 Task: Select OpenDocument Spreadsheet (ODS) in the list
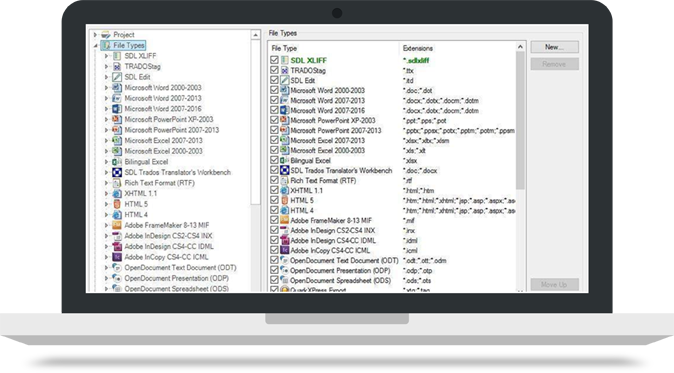392,280
